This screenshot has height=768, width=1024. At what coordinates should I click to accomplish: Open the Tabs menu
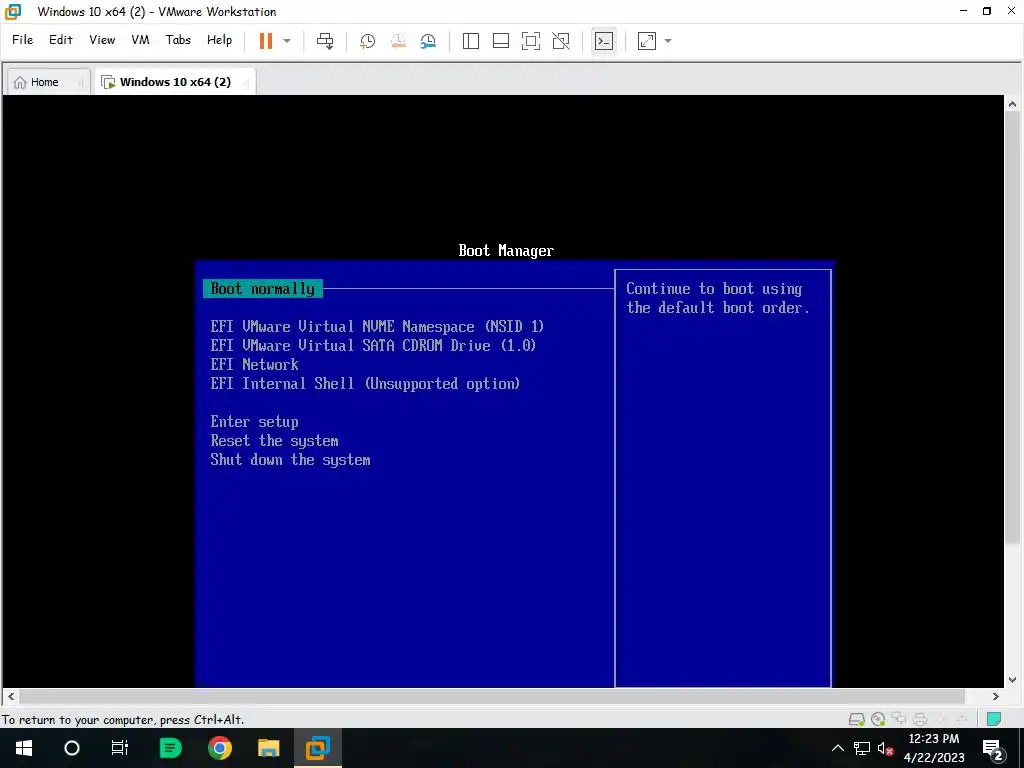tap(178, 40)
